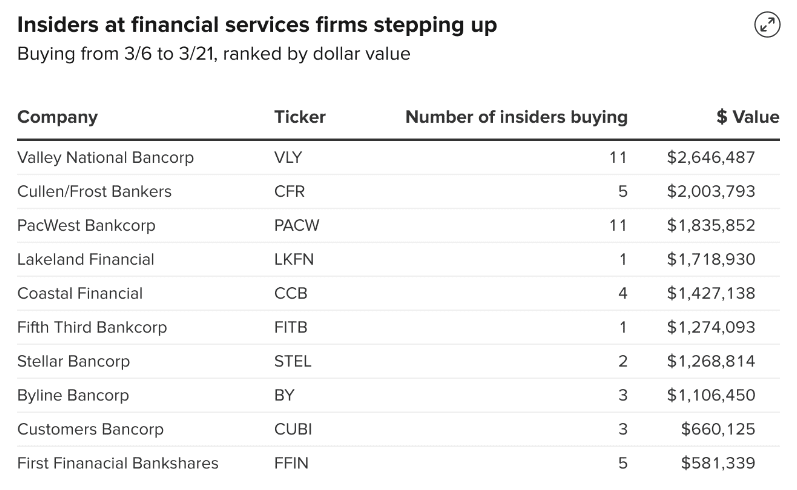Screen dimensions: 797x490
Task: Select the STEL ticker symbol
Action: (x=292, y=362)
